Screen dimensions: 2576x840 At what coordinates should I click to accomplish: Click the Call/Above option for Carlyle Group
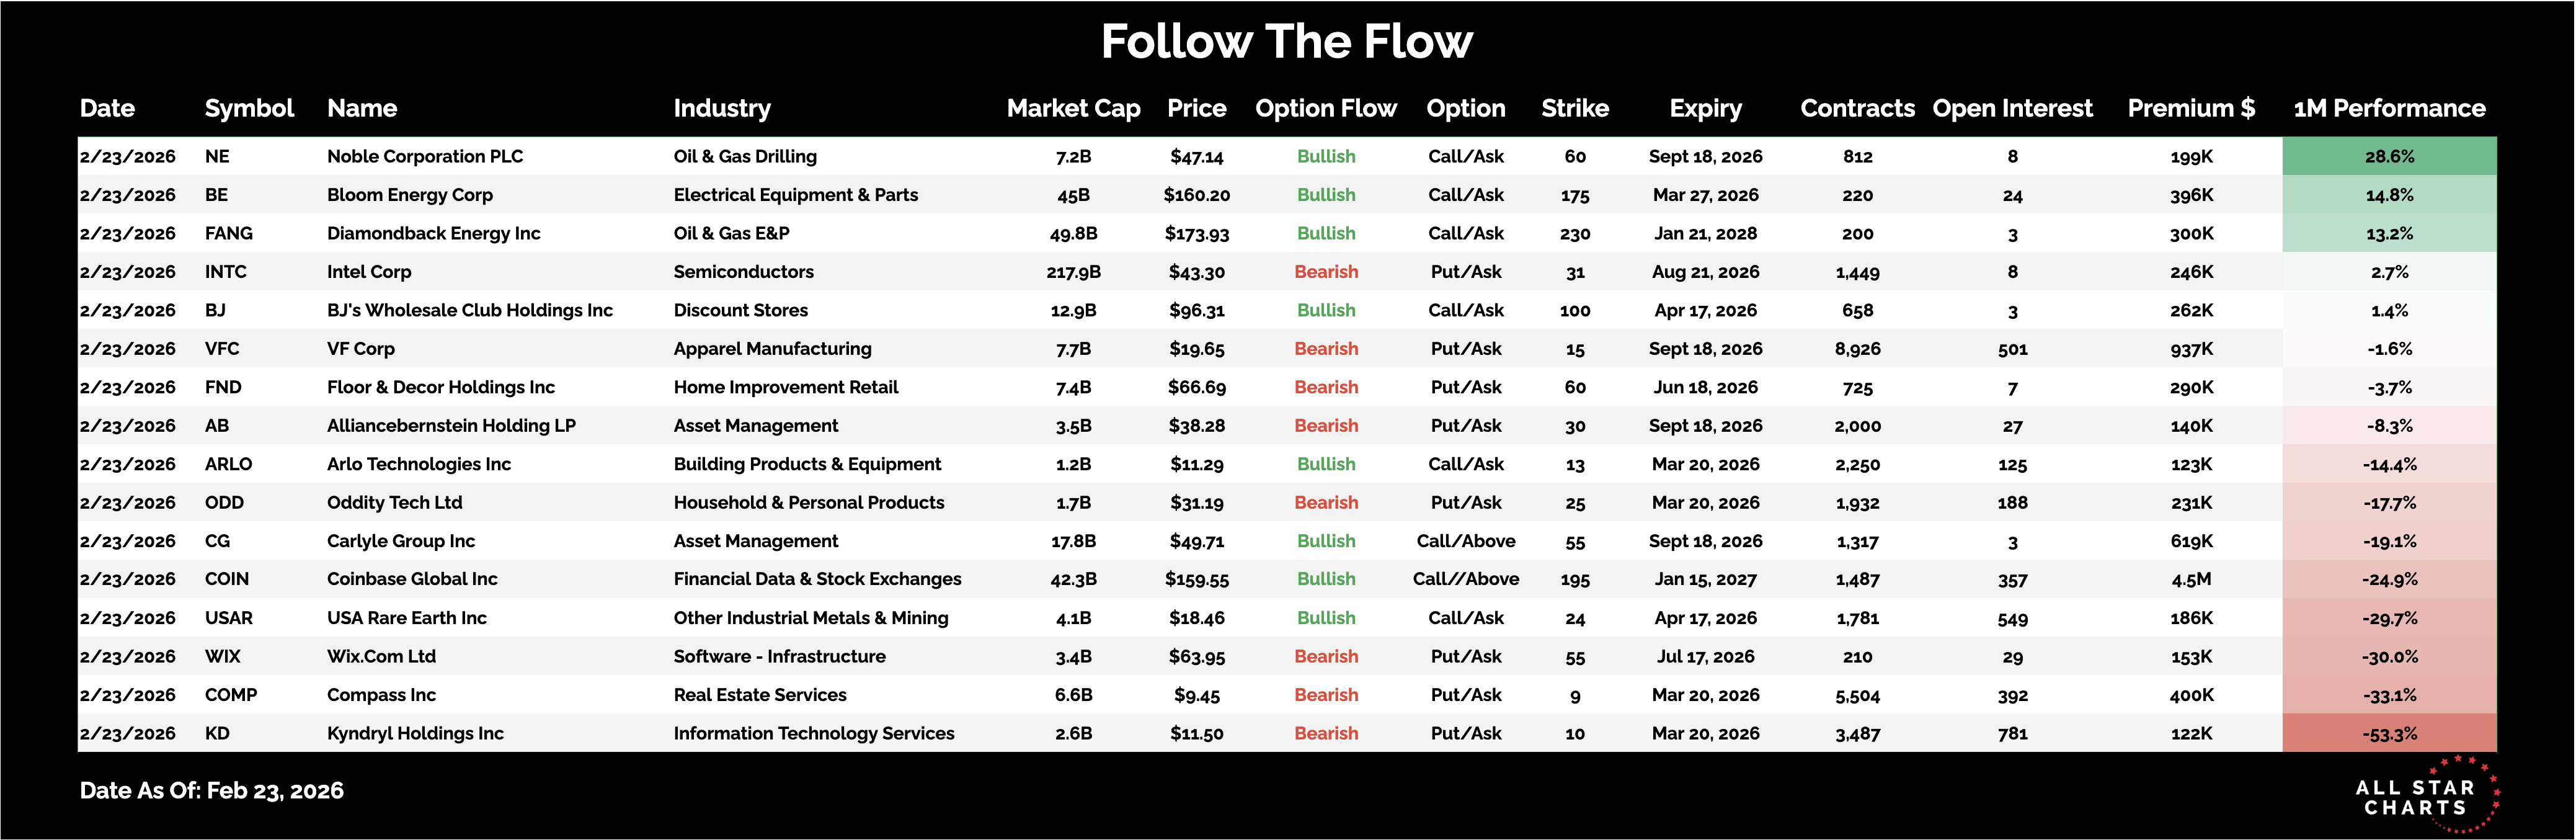(1466, 541)
